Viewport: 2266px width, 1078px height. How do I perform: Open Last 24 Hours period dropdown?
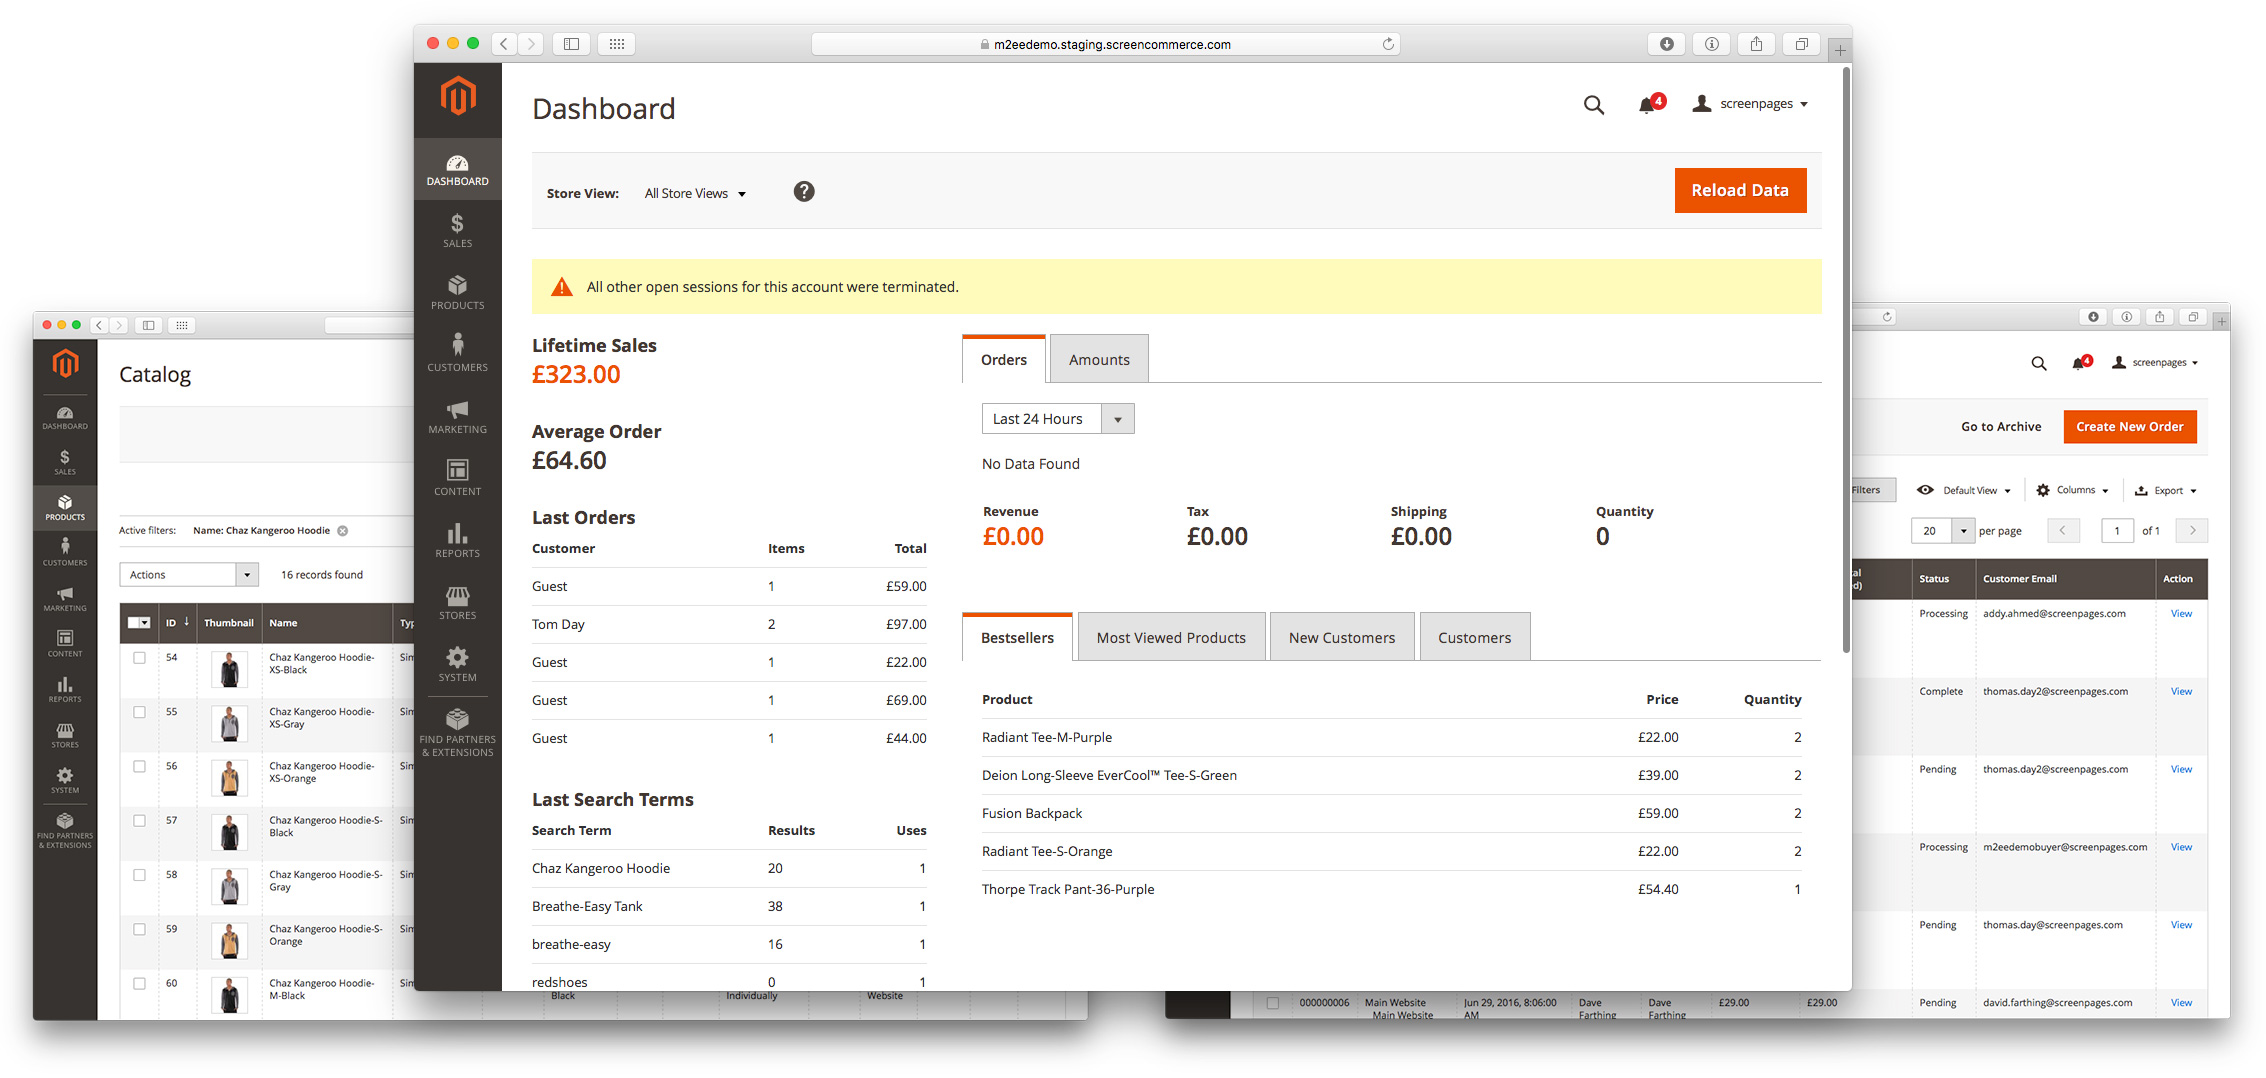point(1058,419)
